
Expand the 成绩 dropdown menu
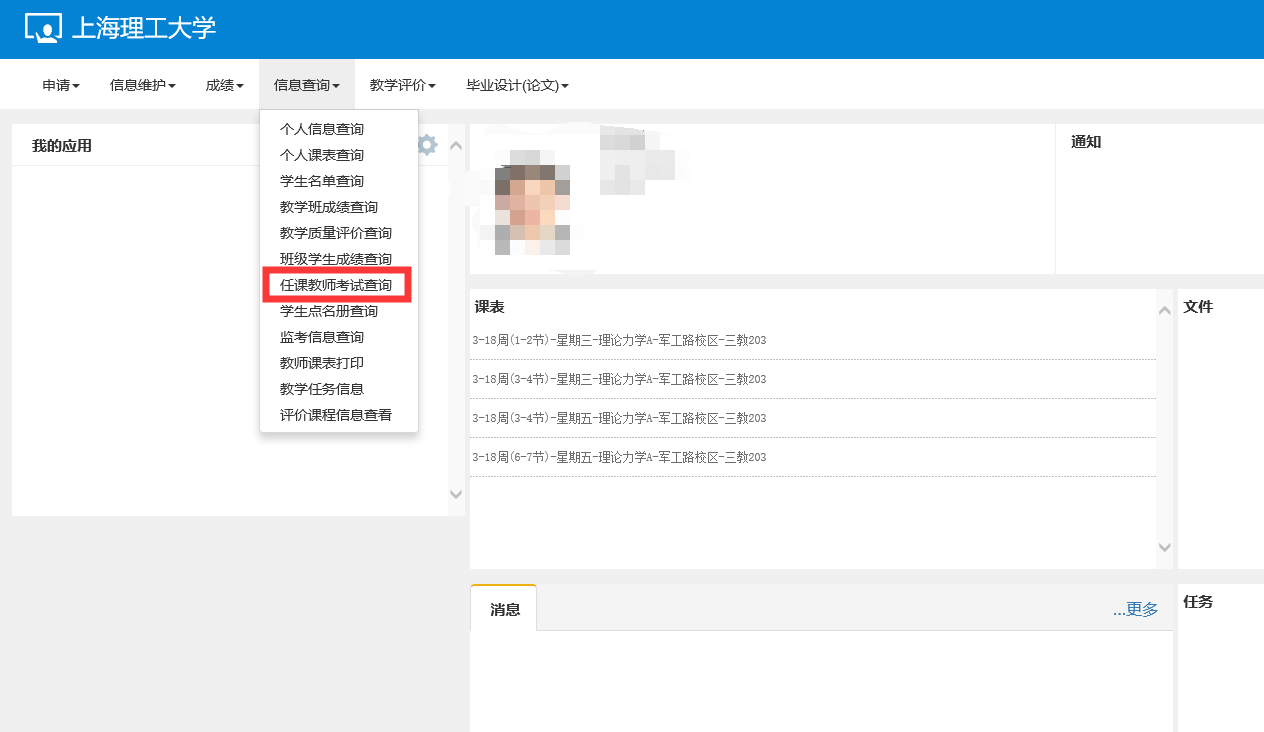click(x=224, y=86)
